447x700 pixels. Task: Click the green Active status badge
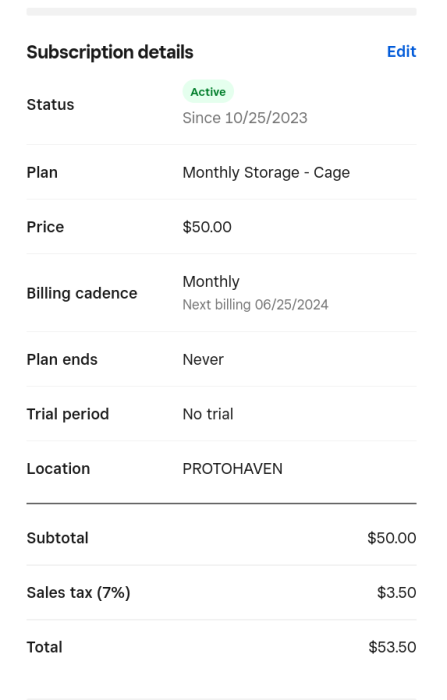click(208, 92)
